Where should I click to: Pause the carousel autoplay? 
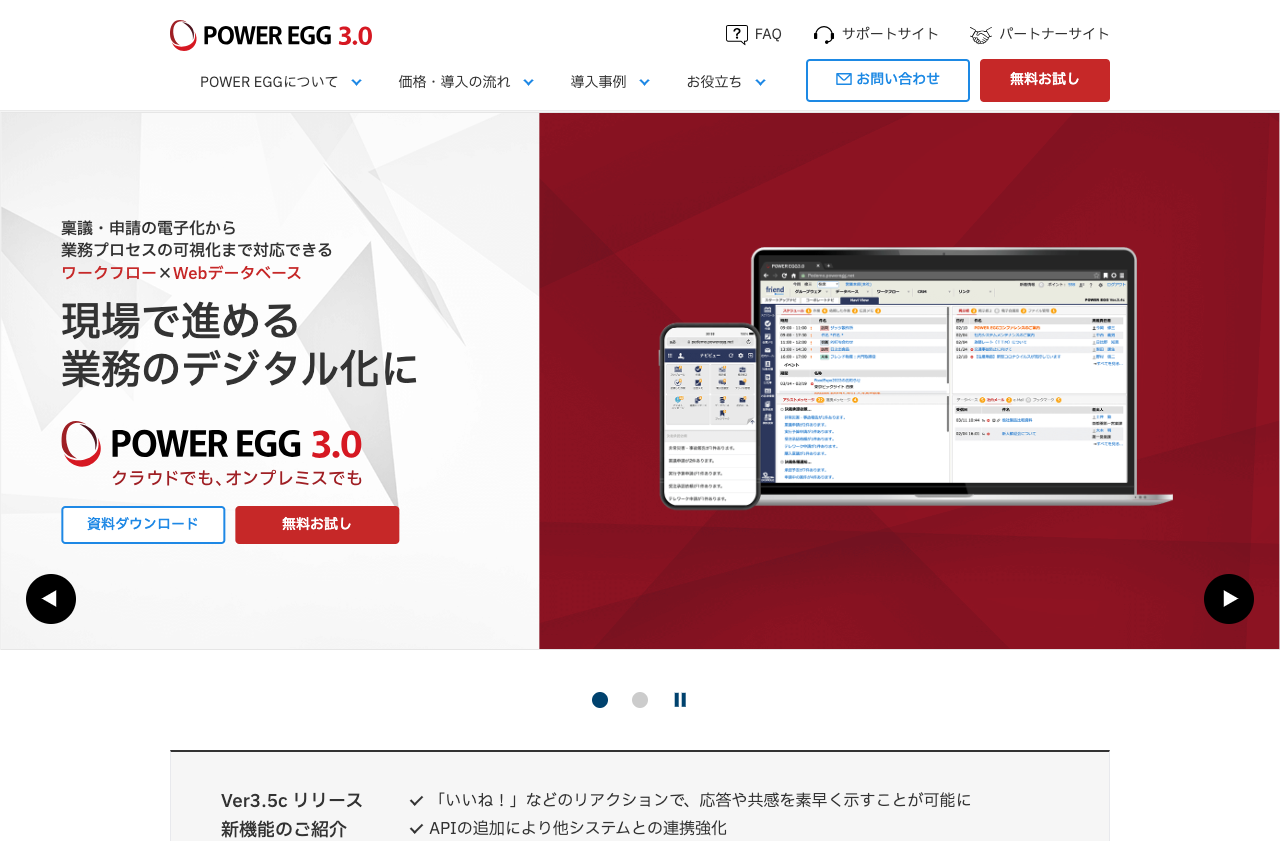click(680, 699)
